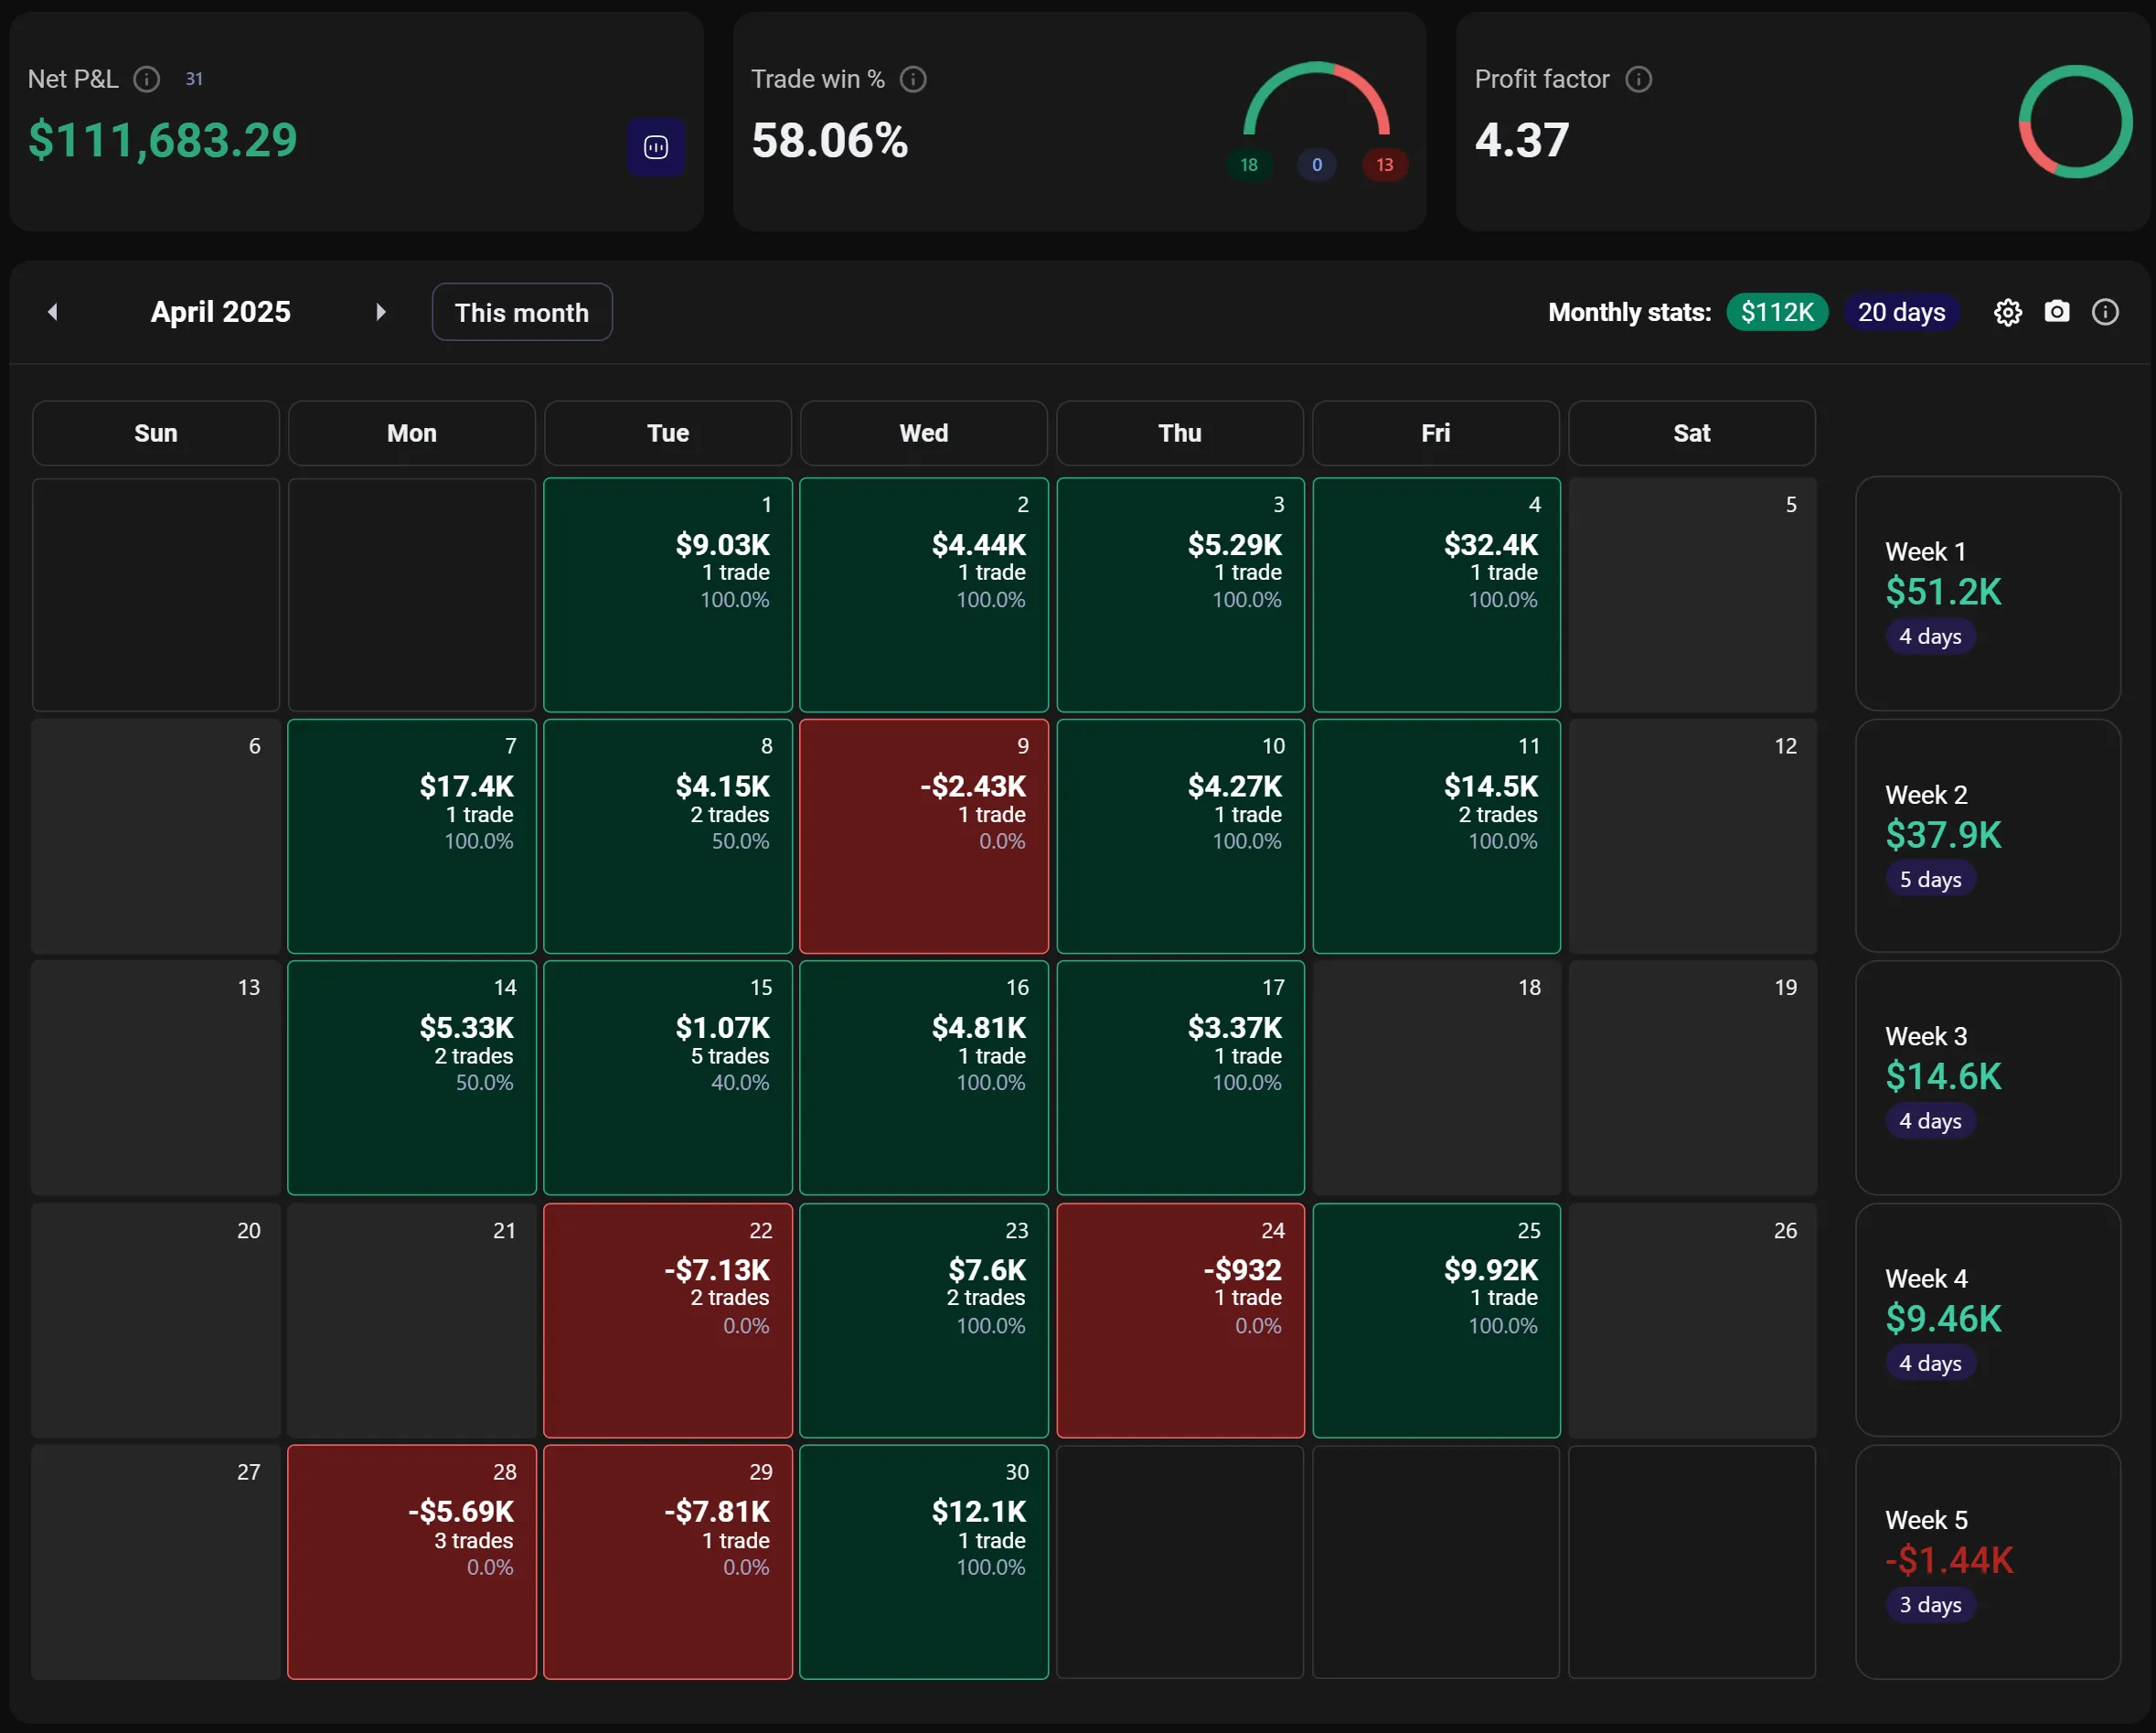The image size is (2156, 1733).
Task: Open calendar settings gear icon
Action: click(2007, 313)
